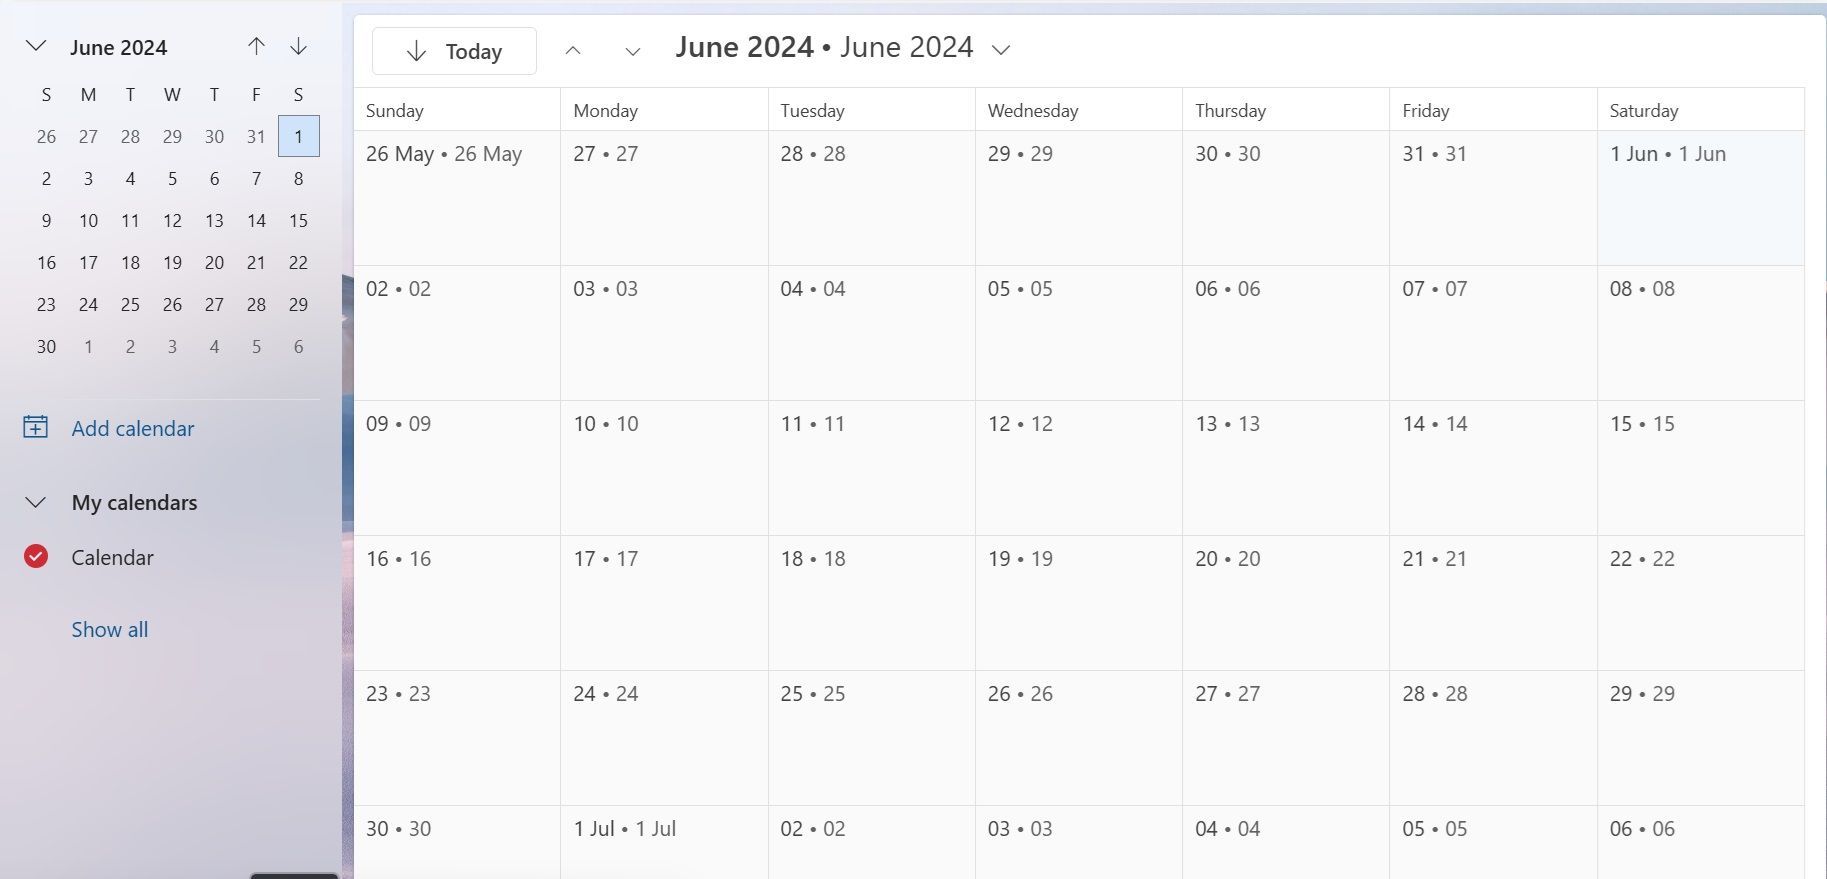The width and height of the screenshot is (1827, 879).
Task: Click the mini calendar previous month up arrow
Action: pyautogui.click(x=256, y=47)
